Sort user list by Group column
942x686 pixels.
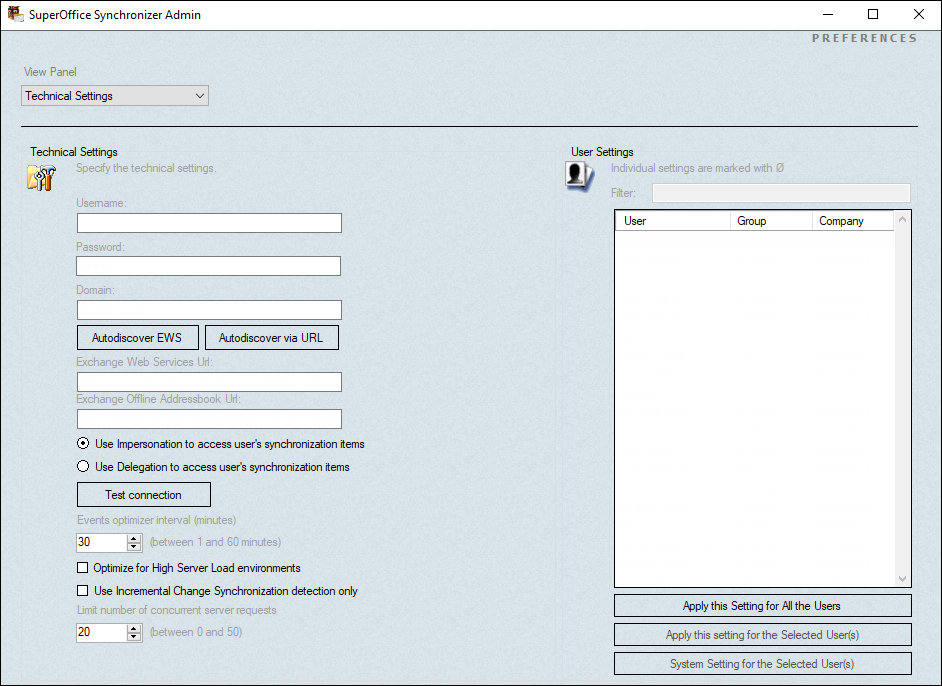click(771, 220)
